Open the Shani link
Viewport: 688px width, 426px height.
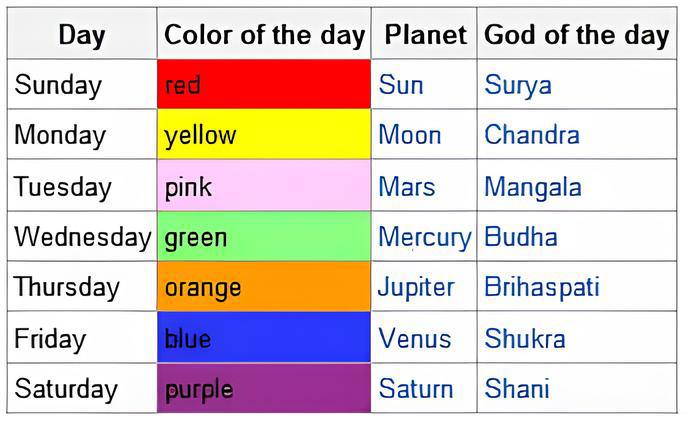[517, 389]
